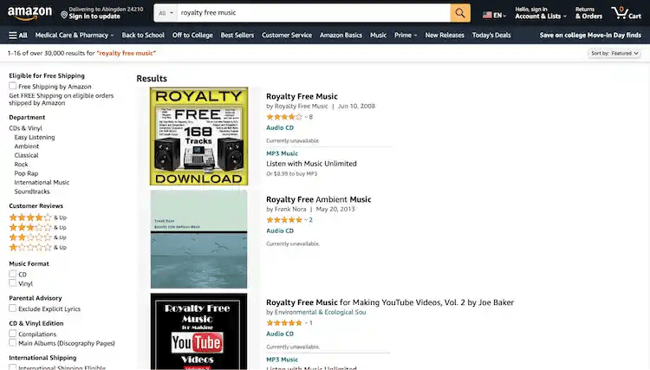650x370 pixels.
Task: Click Sign in to update location
Action: pyautogui.click(x=95, y=17)
